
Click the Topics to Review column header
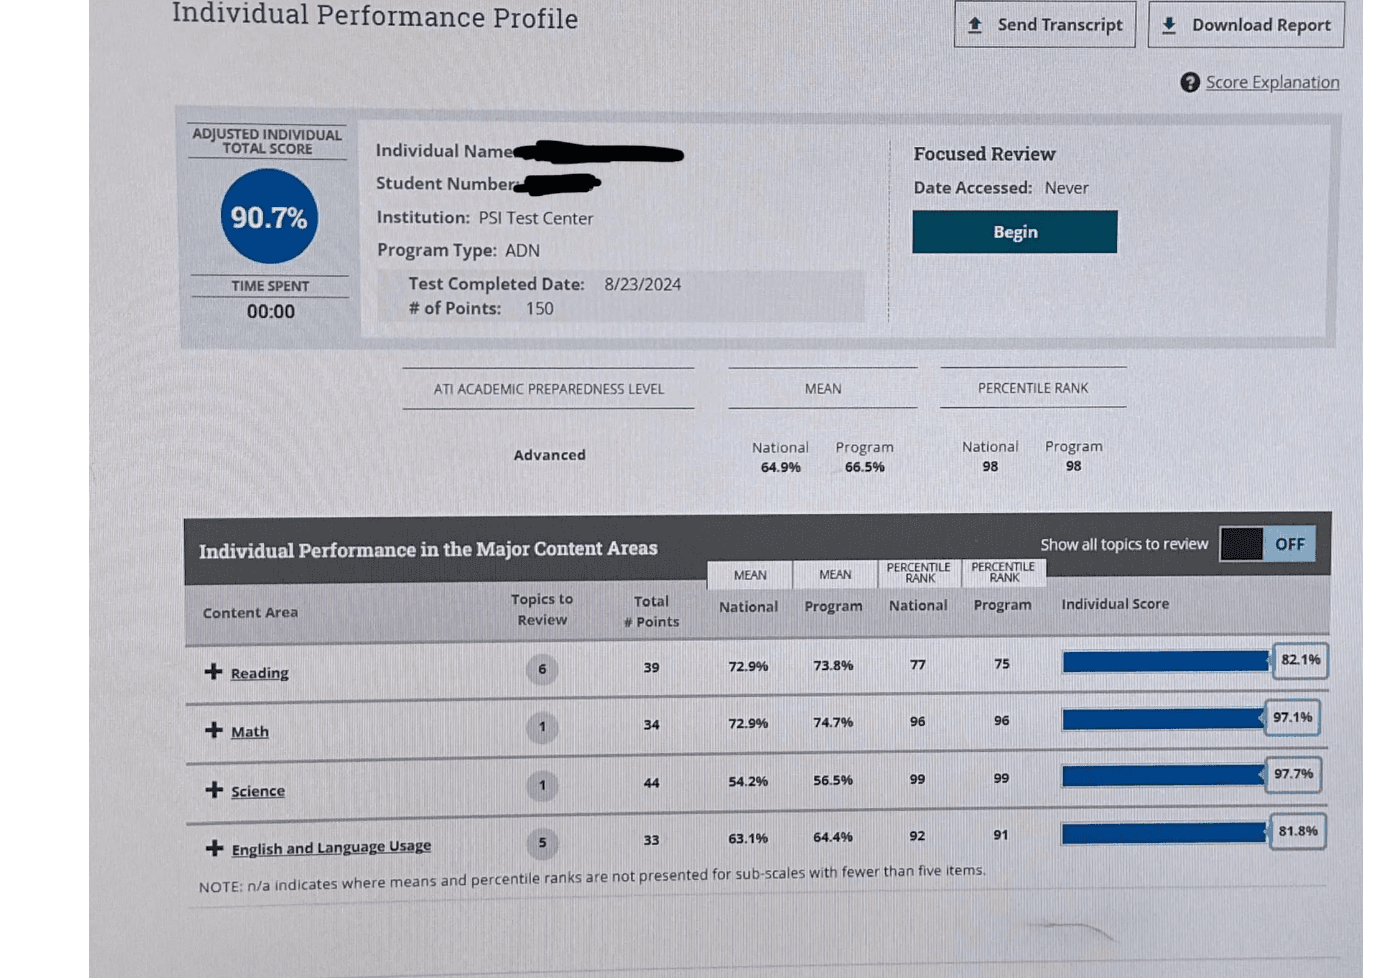coord(542,609)
